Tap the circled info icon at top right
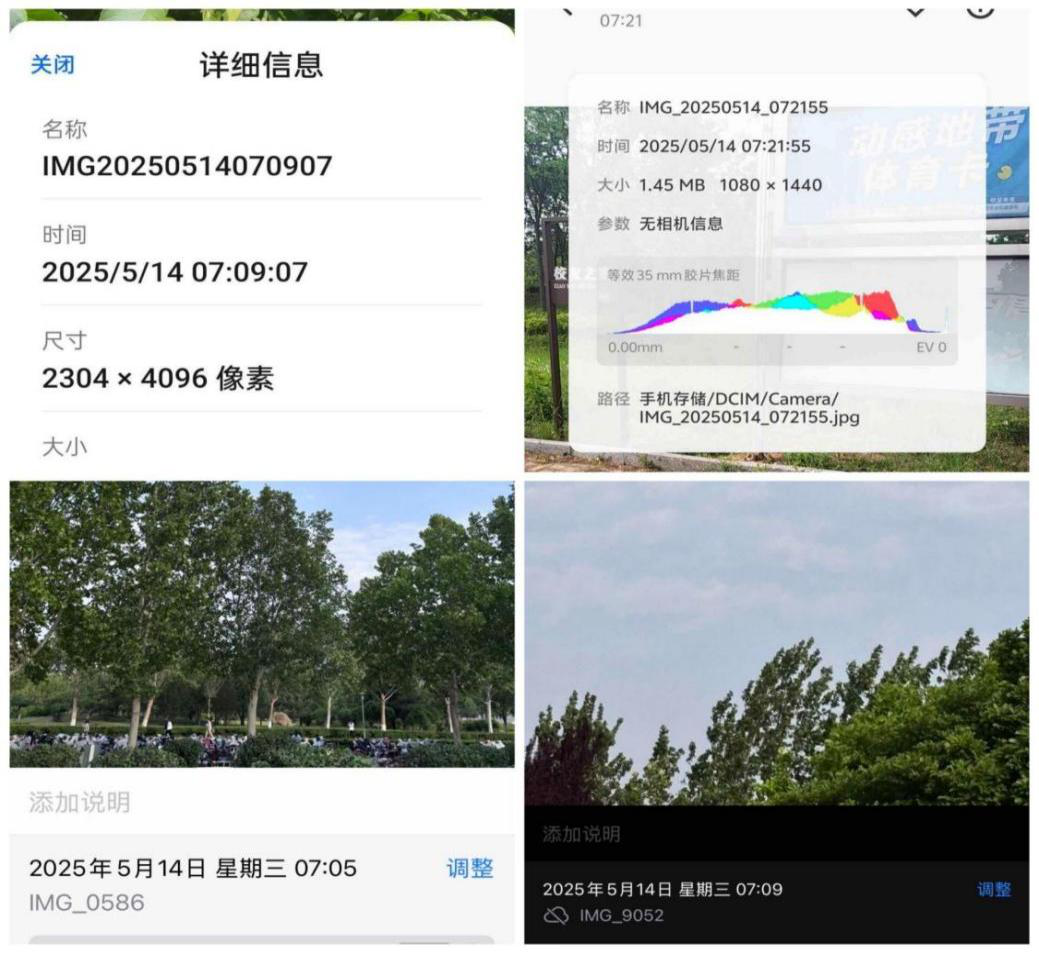The height and width of the screenshot is (953, 1039). click(980, 8)
